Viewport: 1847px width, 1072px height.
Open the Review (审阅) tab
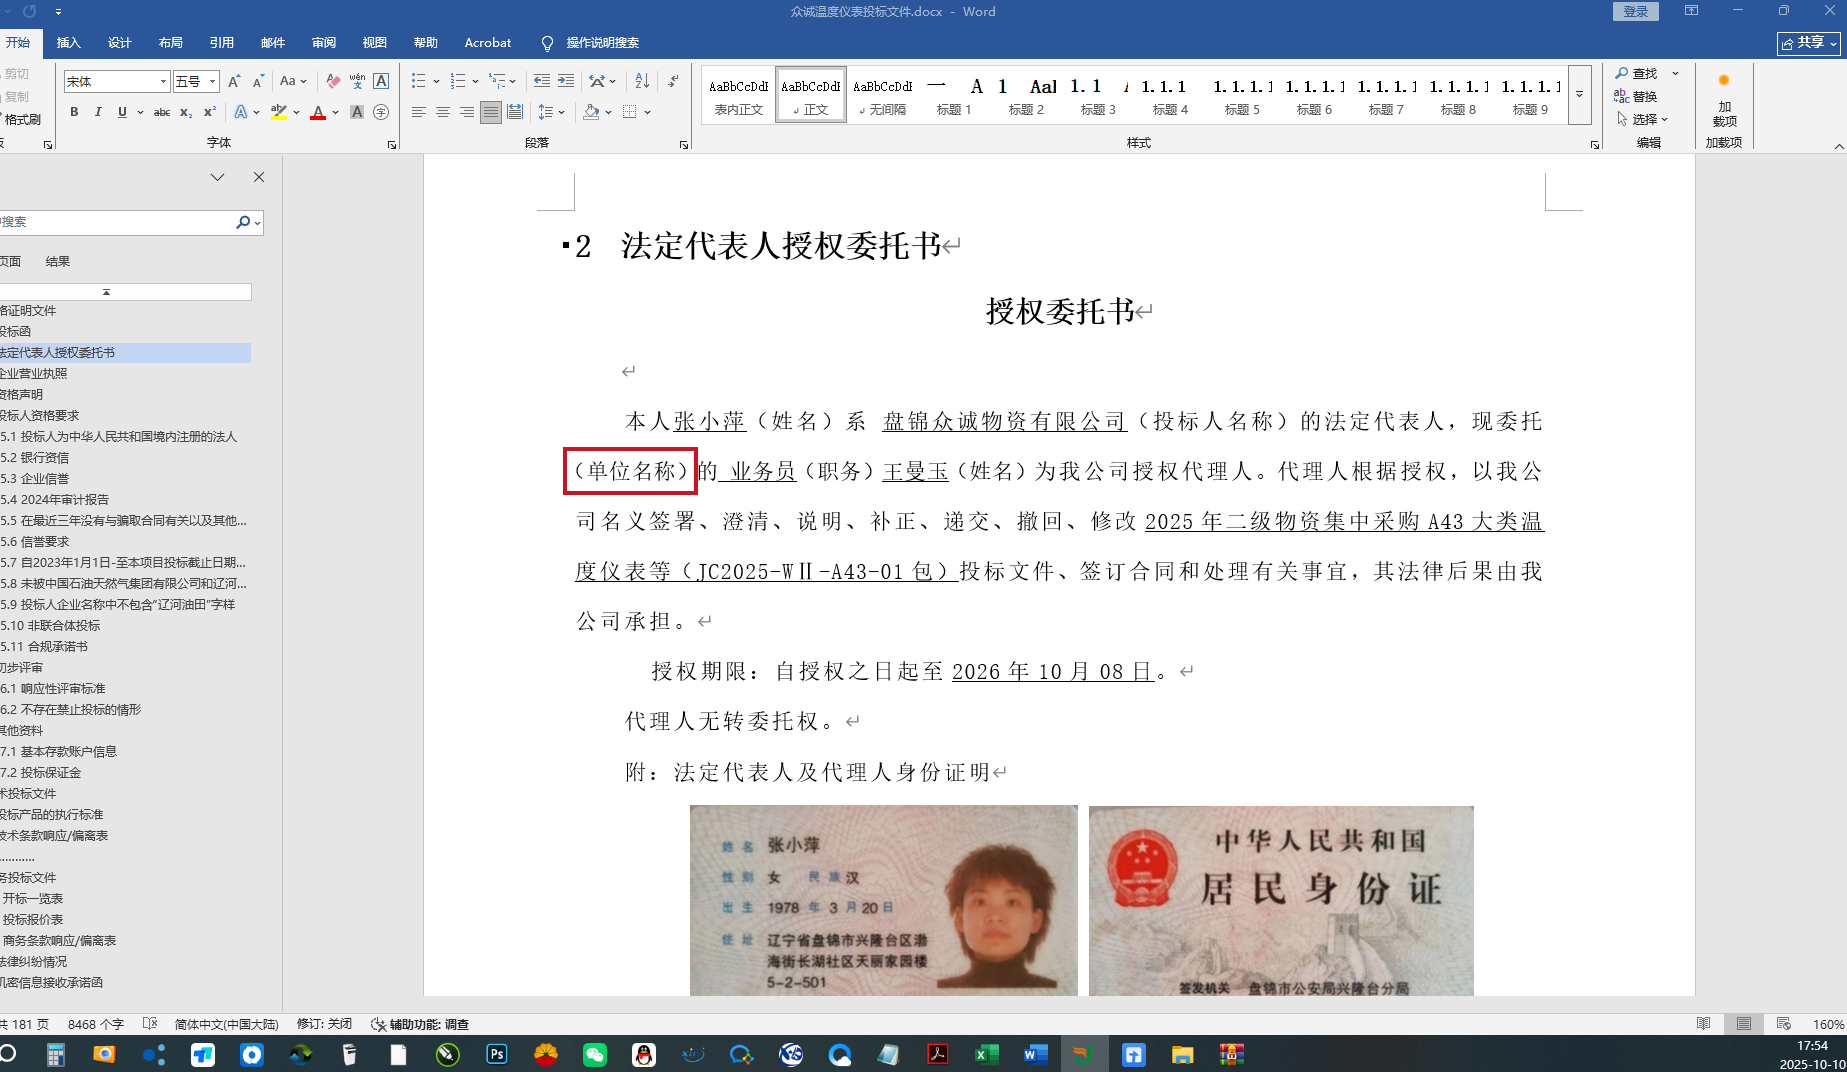(324, 43)
